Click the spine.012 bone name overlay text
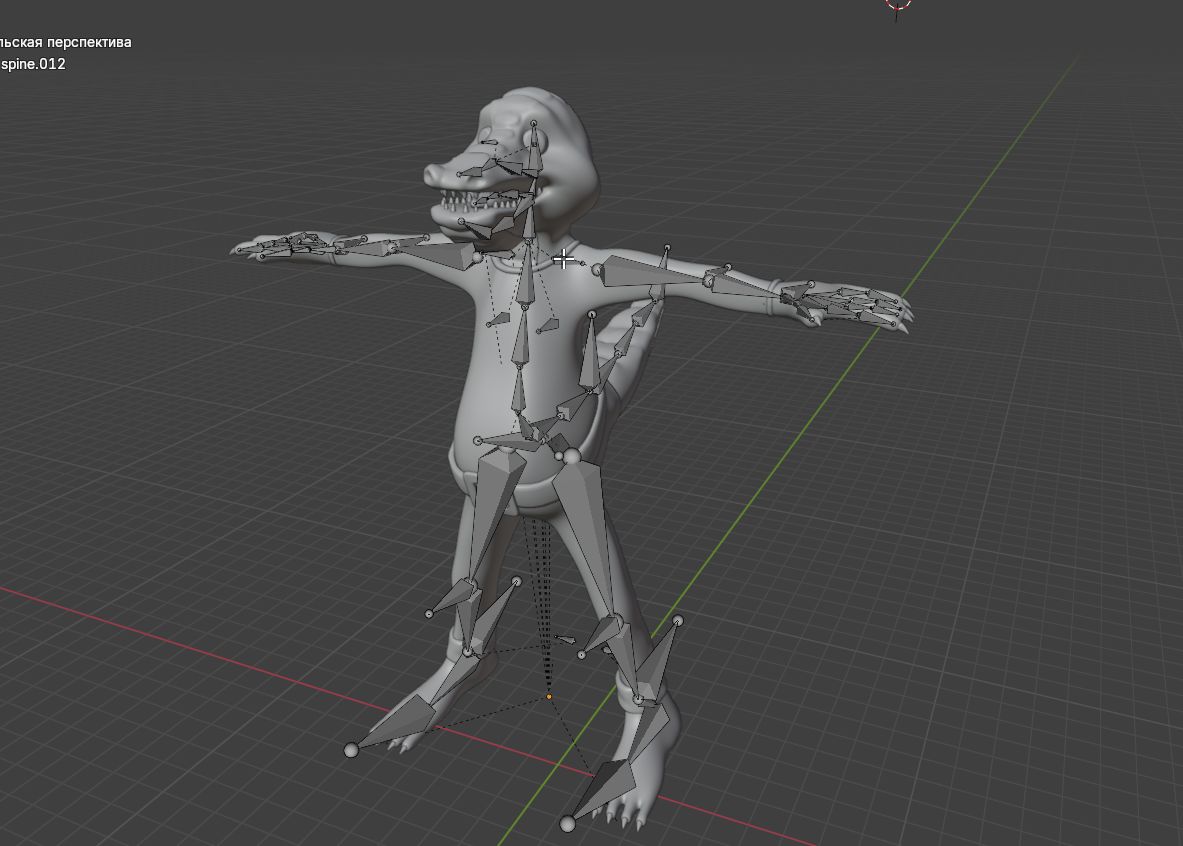1183x846 pixels. pyautogui.click(x=32, y=64)
